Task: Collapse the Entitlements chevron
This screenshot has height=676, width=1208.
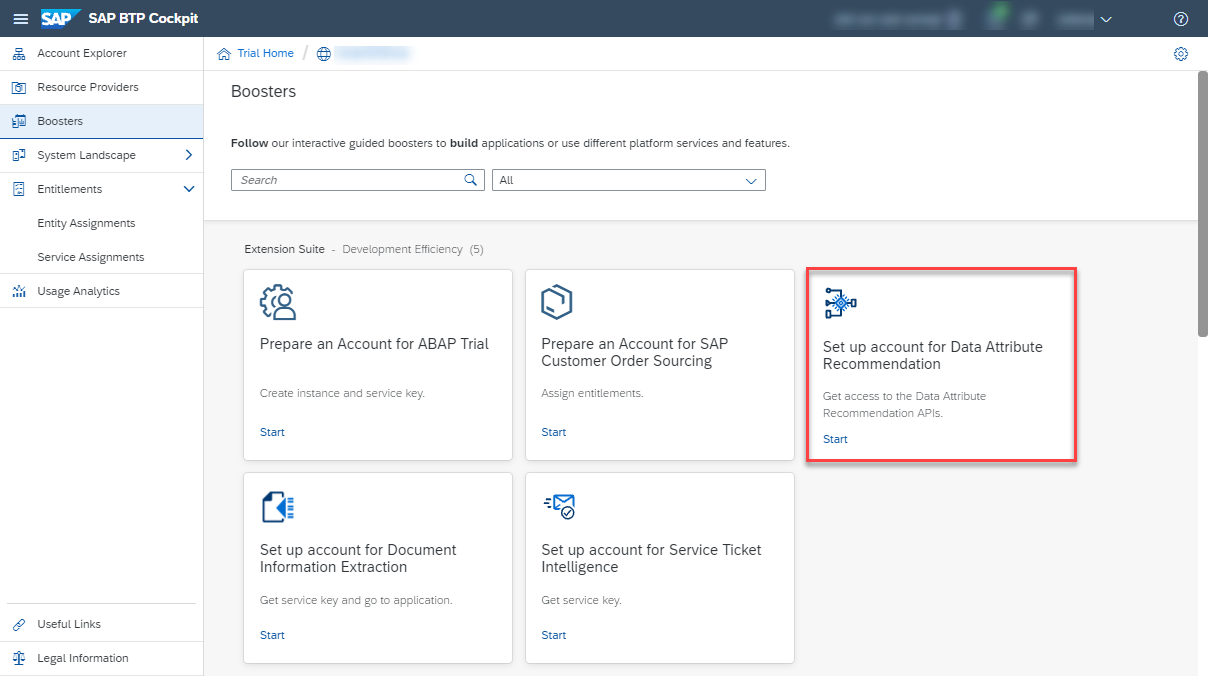Action: (188, 189)
